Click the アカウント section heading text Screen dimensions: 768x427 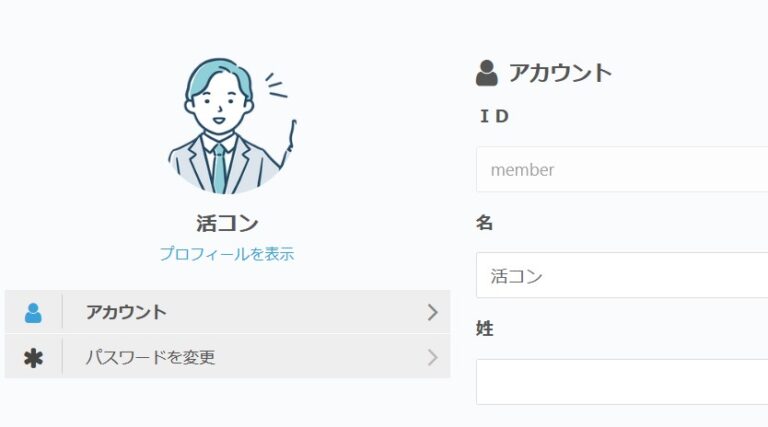pyautogui.click(x=560, y=73)
